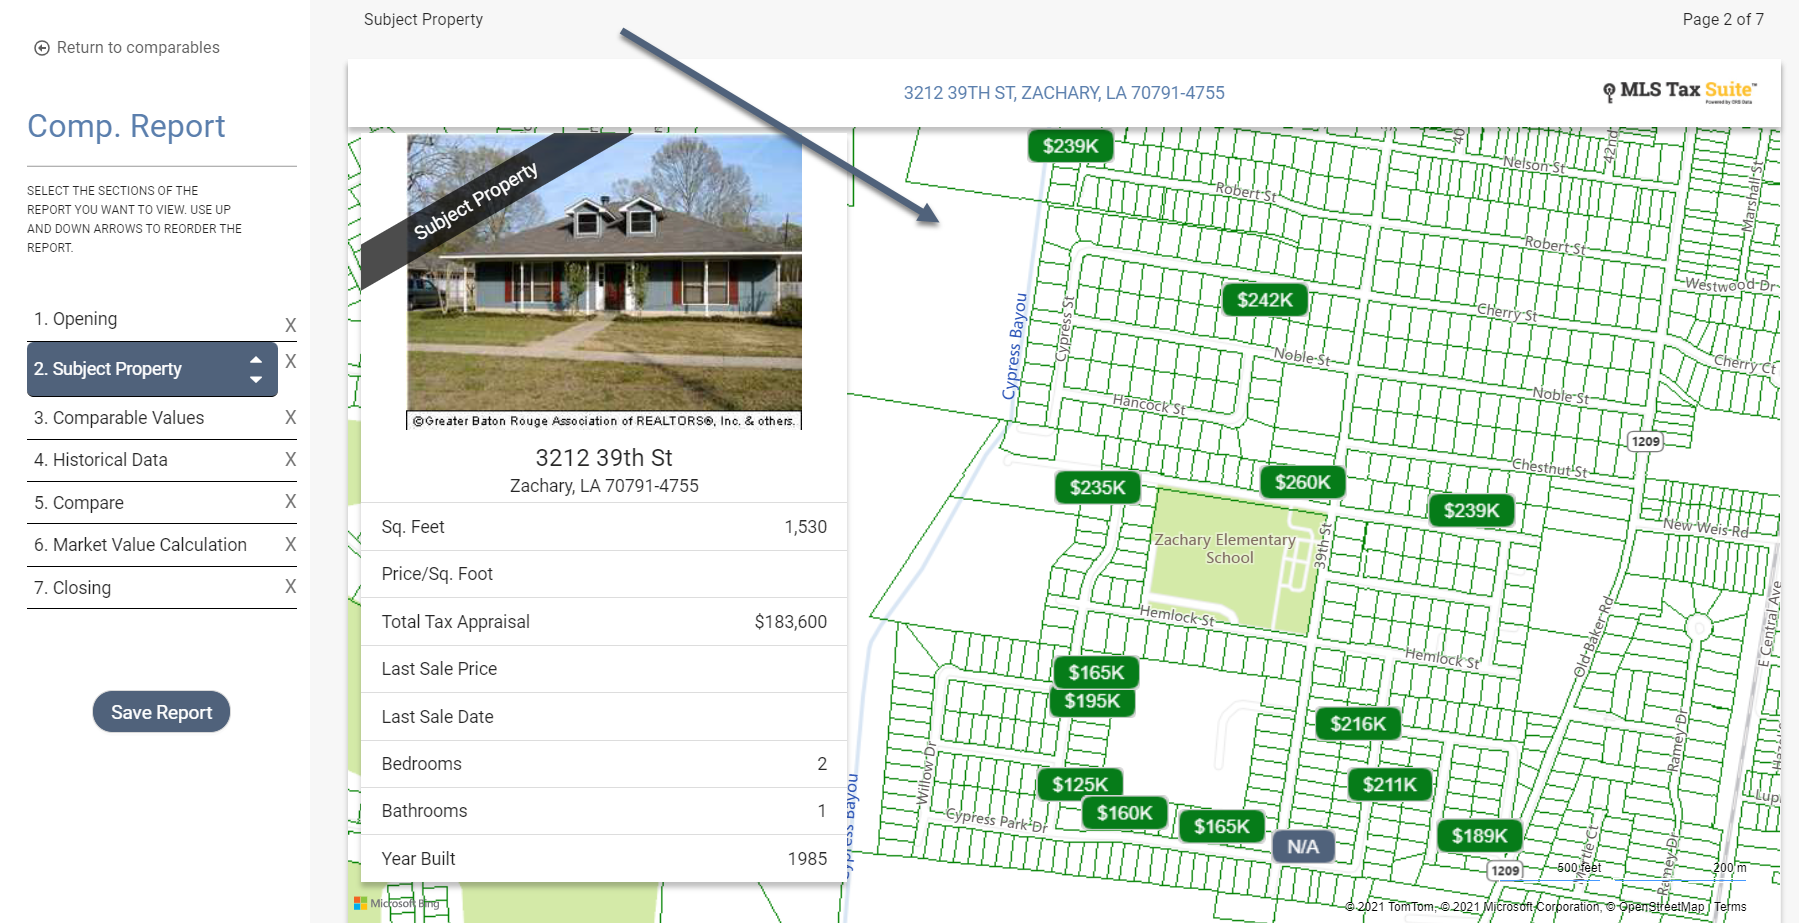Click the MLS Tax Suite logo
The width and height of the screenshot is (1799, 923).
click(1678, 91)
